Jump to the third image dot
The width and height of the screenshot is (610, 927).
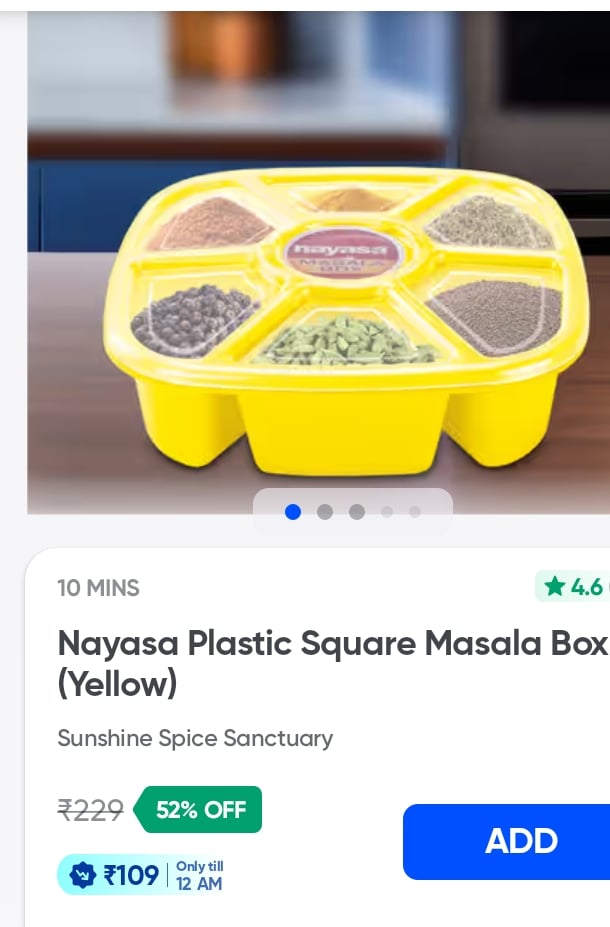pyautogui.click(x=357, y=512)
